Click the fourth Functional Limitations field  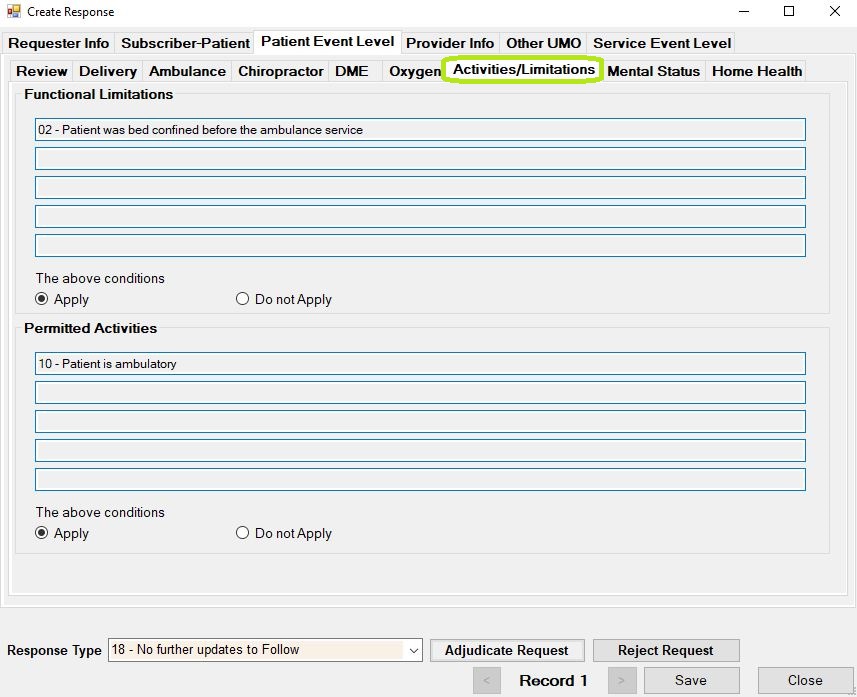[420, 216]
